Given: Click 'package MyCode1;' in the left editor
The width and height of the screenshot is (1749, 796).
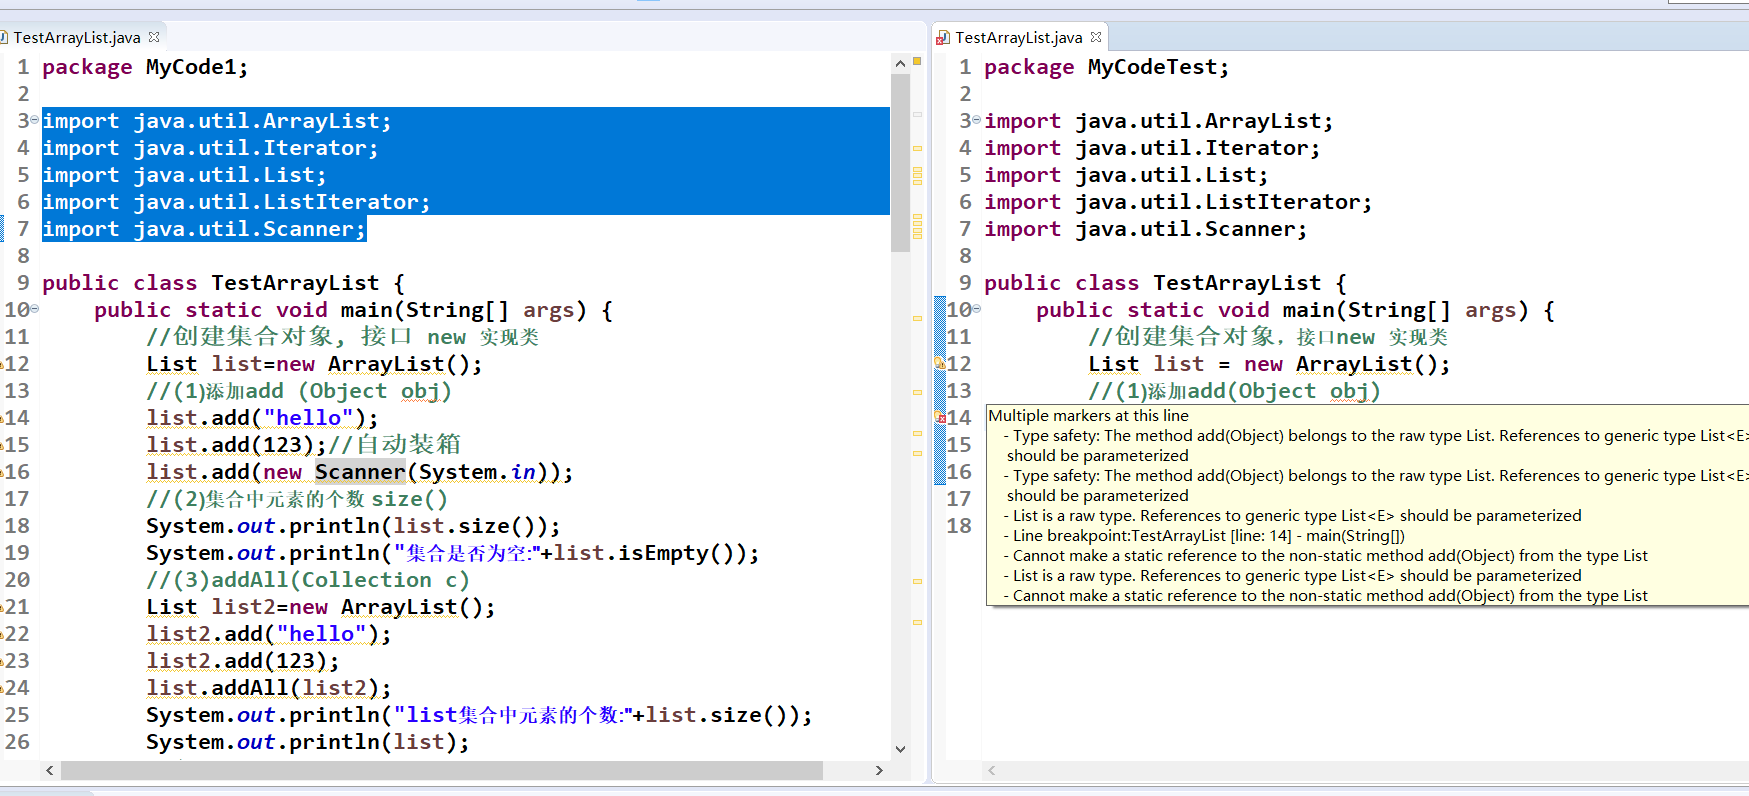Looking at the screenshot, I should coord(145,67).
